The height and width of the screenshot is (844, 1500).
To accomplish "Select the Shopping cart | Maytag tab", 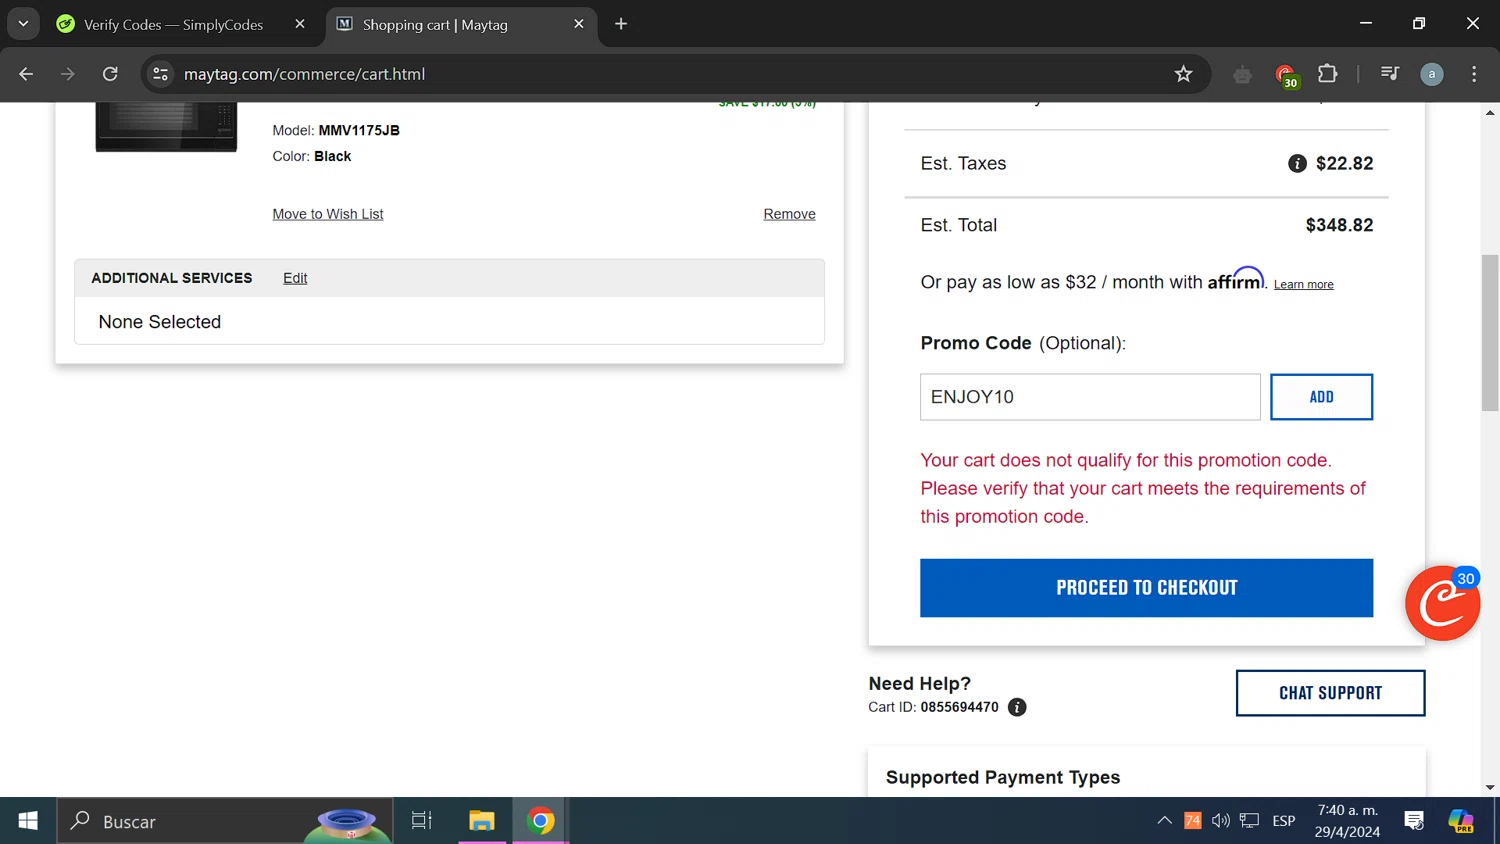I will [x=459, y=24].
